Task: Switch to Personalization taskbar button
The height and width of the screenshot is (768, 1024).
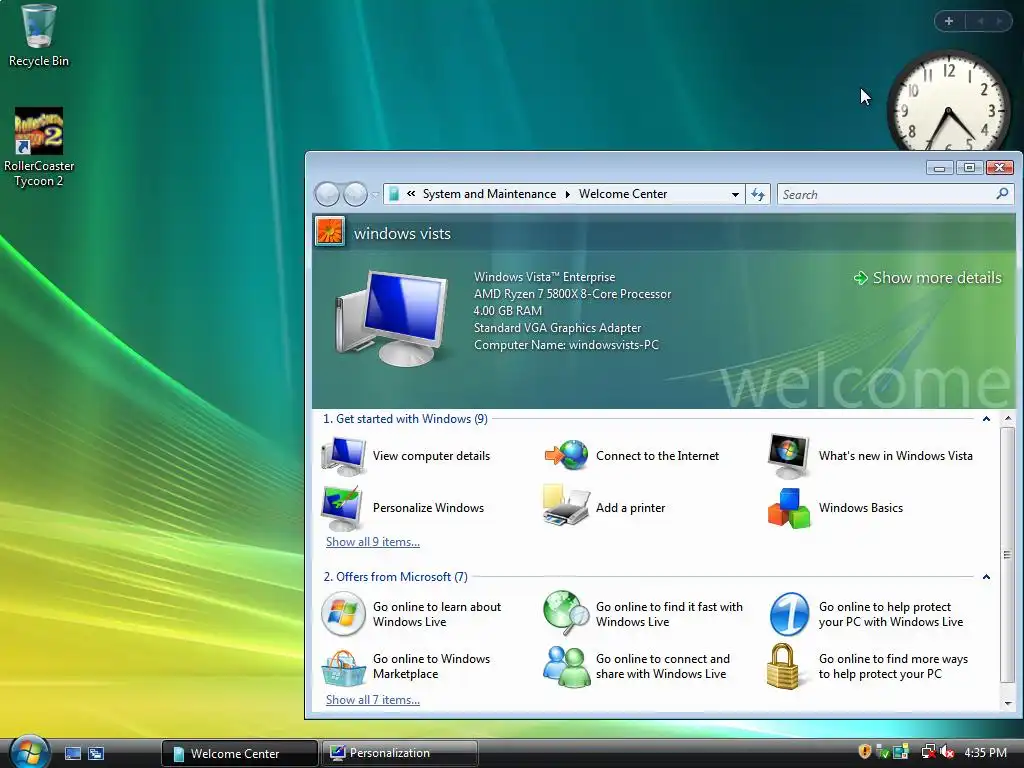Action: [399, 753]
